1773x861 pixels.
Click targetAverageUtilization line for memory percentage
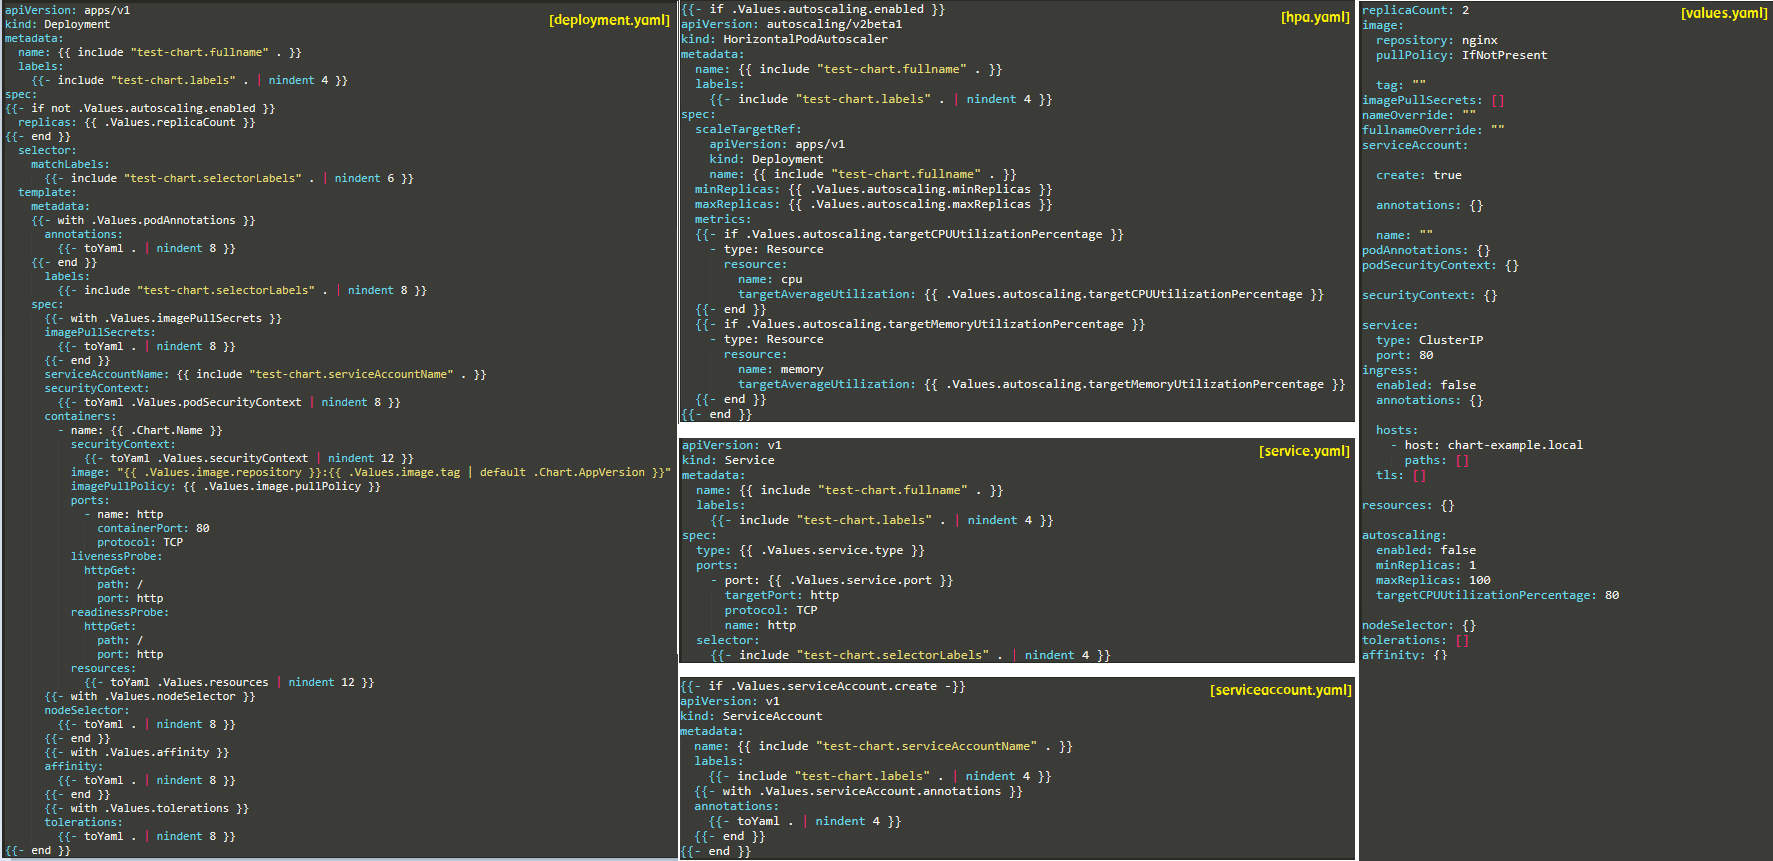point(1041,384)
